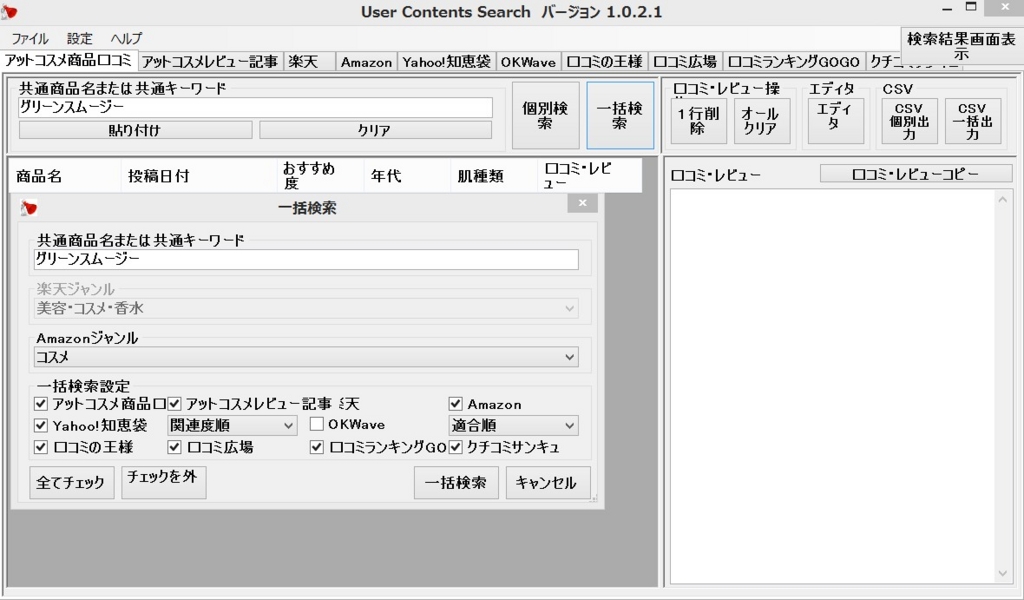Screen dimensions: 1024x600
Task: Toggle 口コミ広場 checkbox
Action: (174, 447)
